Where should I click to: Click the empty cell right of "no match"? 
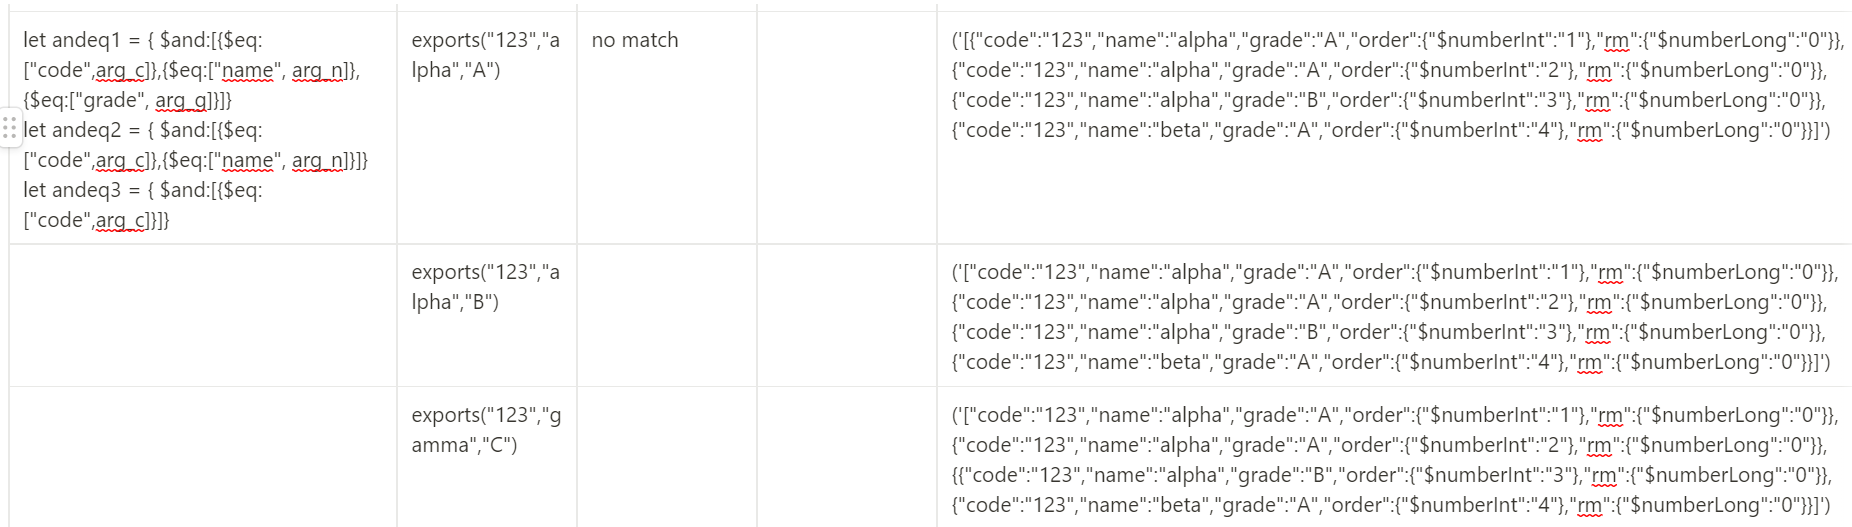click(x=846, y=128)
